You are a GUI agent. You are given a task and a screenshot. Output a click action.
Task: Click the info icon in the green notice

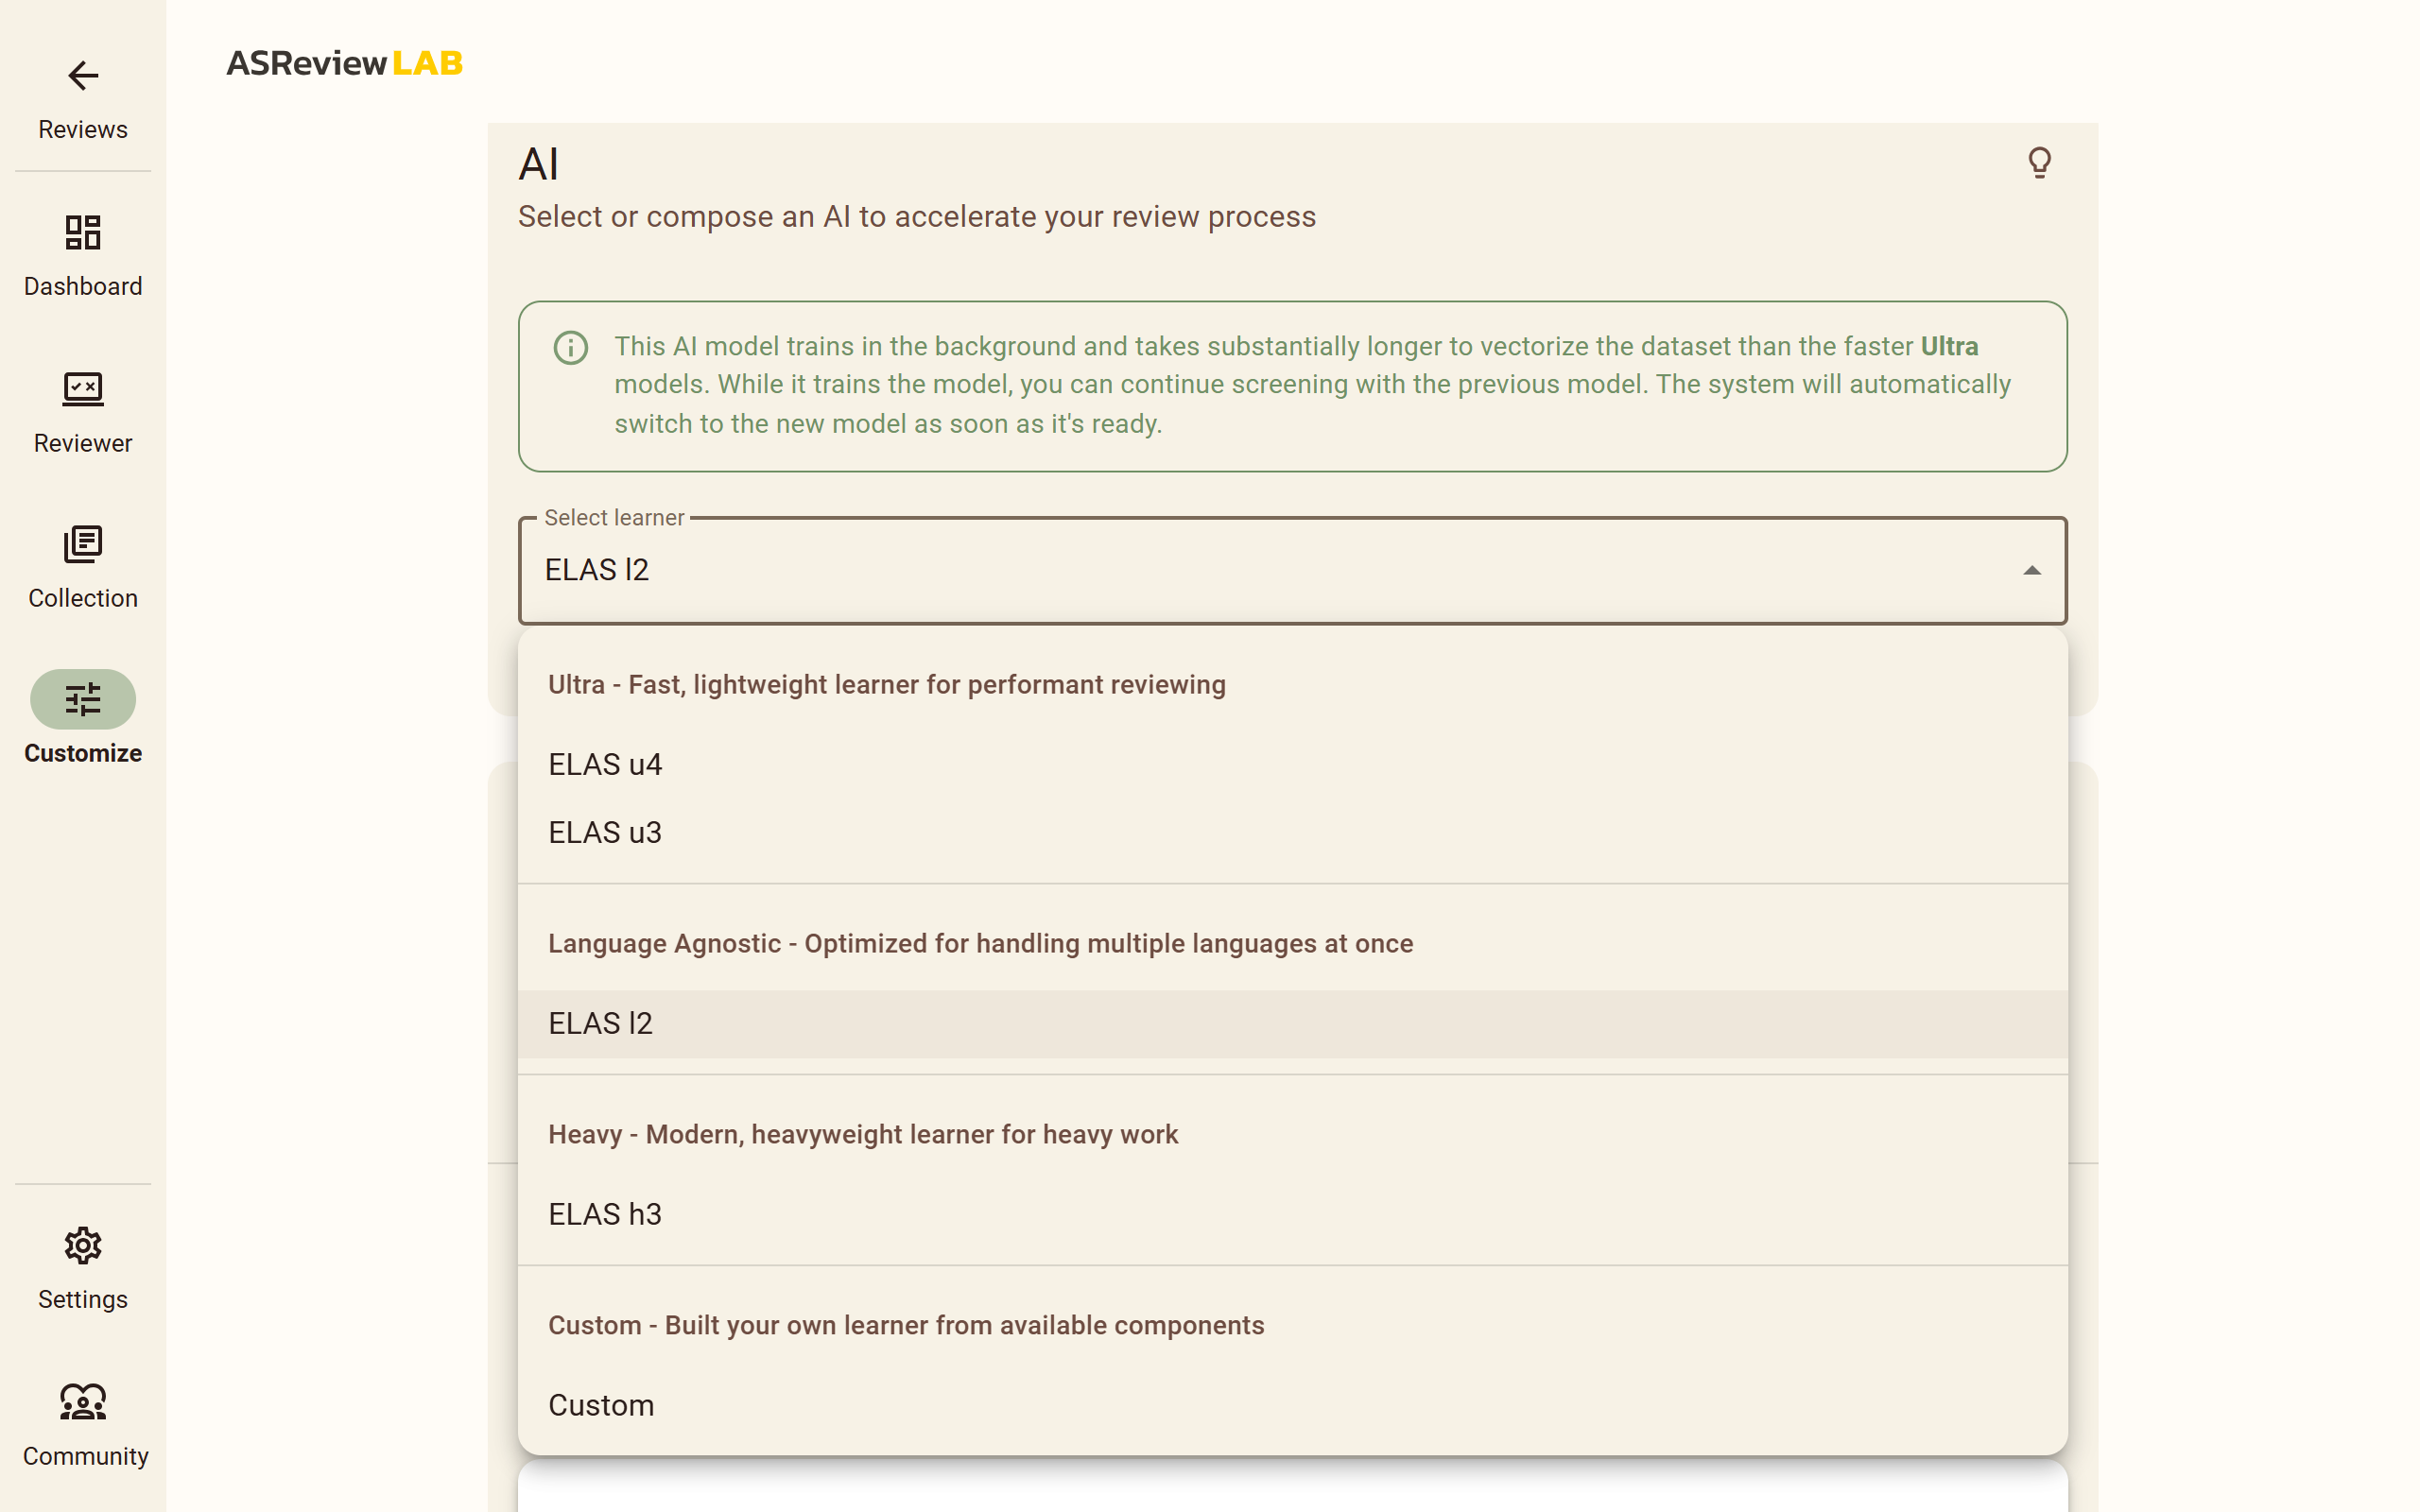pyautogui.click(x=571, y=348)
